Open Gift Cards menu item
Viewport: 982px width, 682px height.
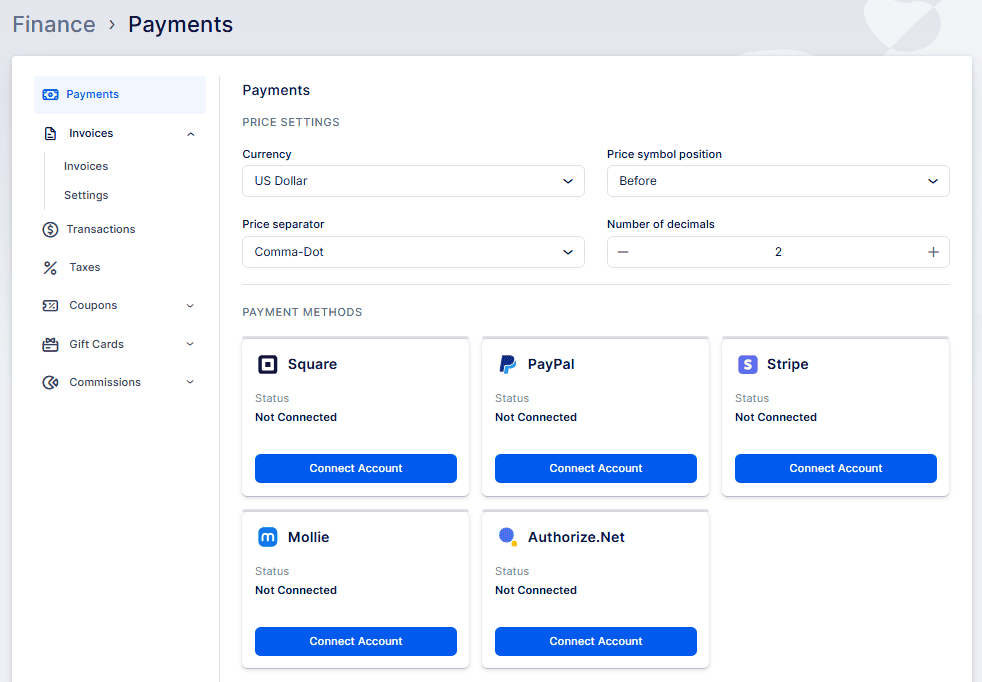(x=120, y=344)
